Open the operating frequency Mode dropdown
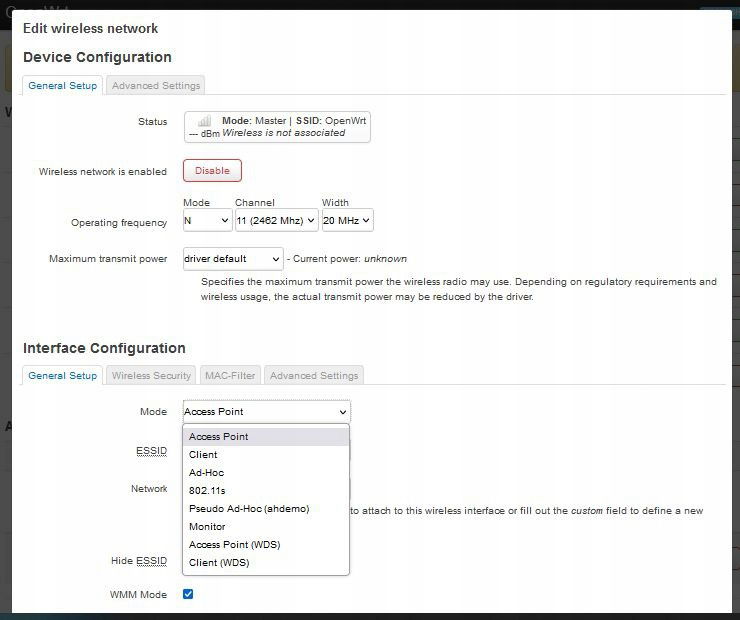This screenshot has height=620, width=740. coord(207,220)
